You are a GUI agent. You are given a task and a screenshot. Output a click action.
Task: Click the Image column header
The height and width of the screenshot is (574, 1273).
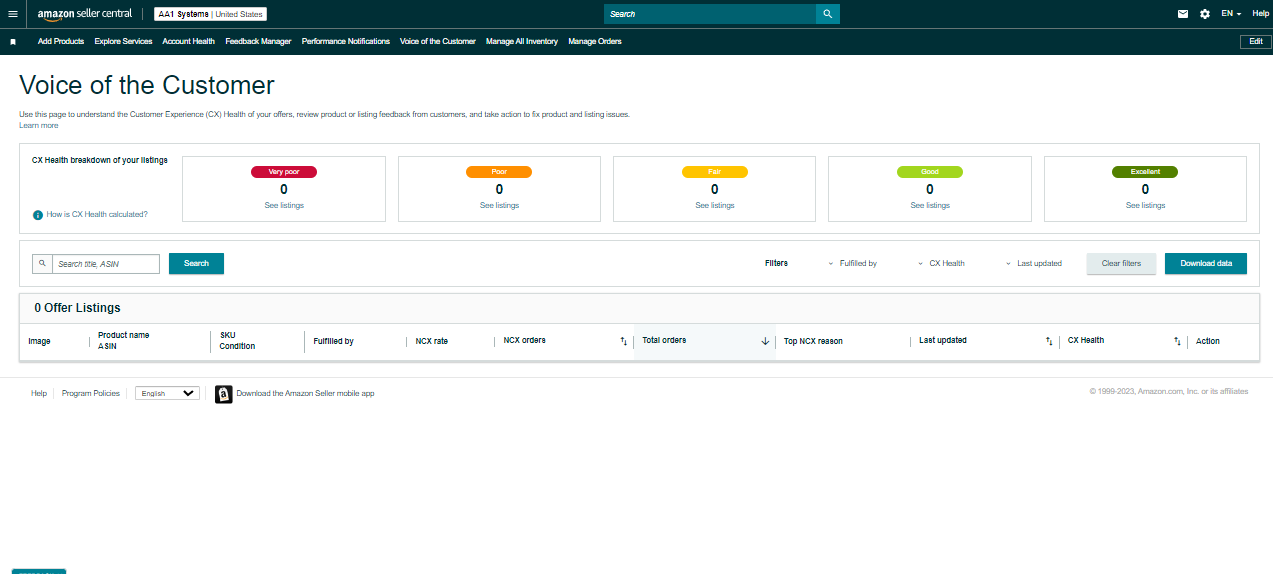coord(39,341)
